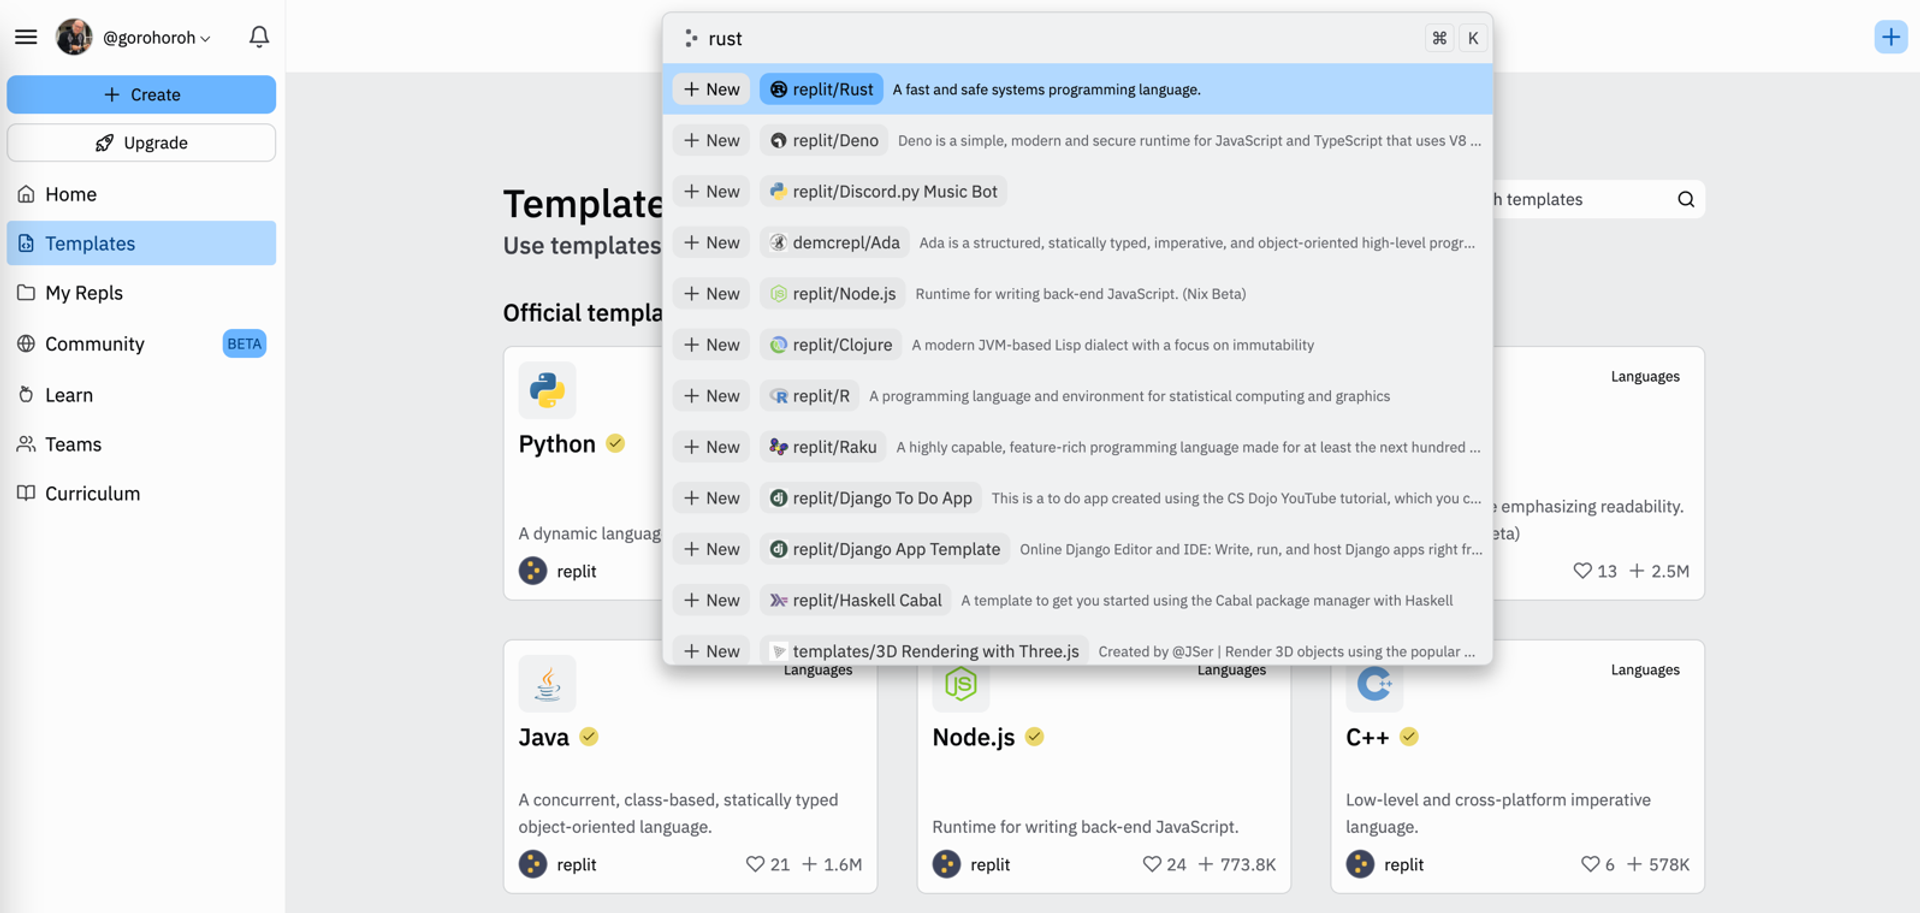1920x913 pixels.
Task: Navigate to Home in the sidebar
Action: coord(71,194)
